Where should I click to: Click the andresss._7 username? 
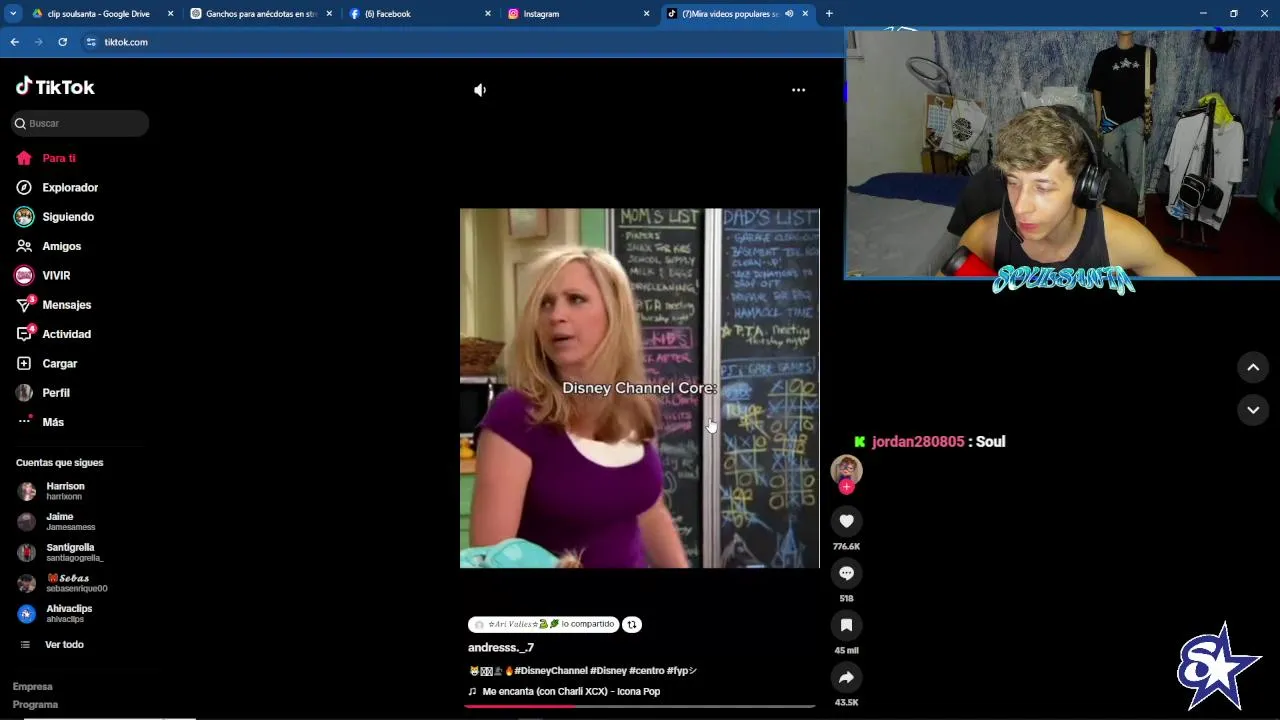tap(501, 647)
